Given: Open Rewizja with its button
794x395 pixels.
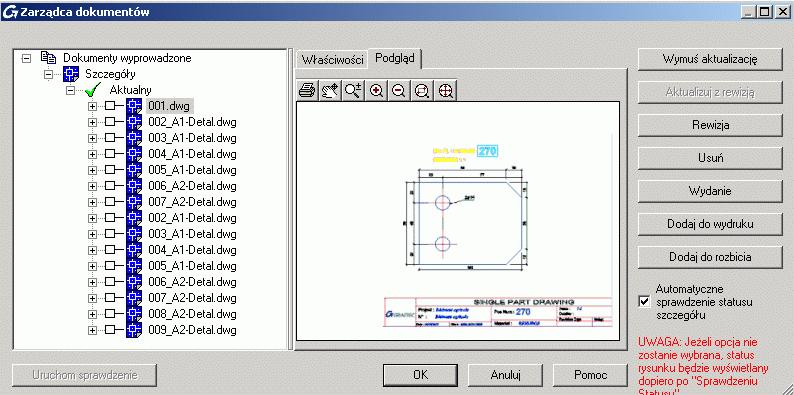Looking at the screenshot, I should pyautogui.click(x=710, y=125).
